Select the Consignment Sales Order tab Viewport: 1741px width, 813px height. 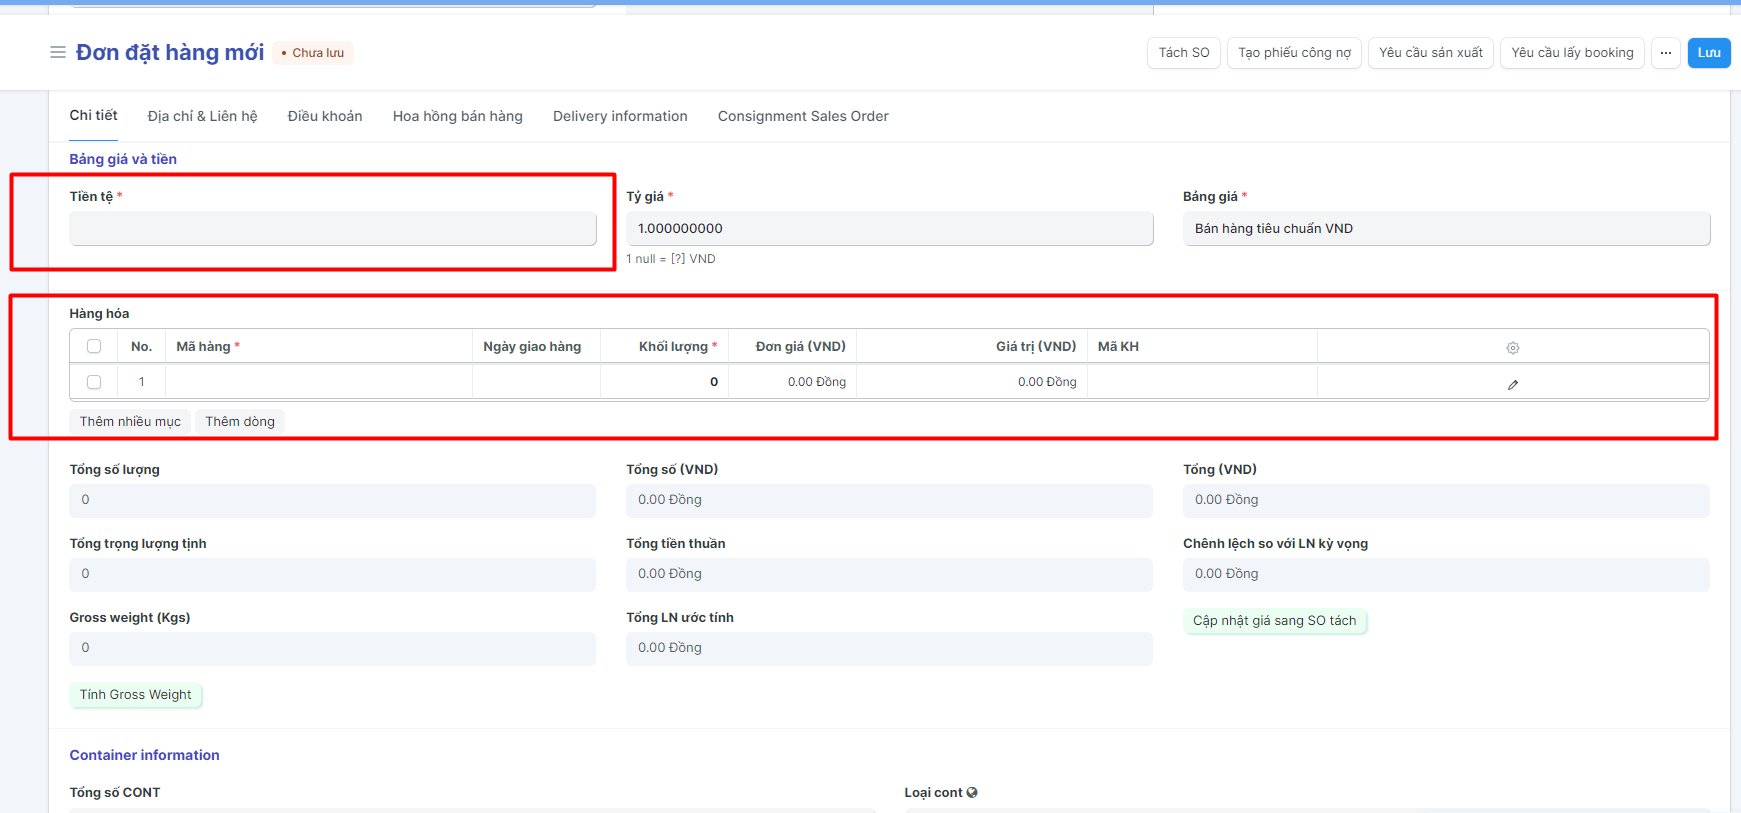(803, 116)
